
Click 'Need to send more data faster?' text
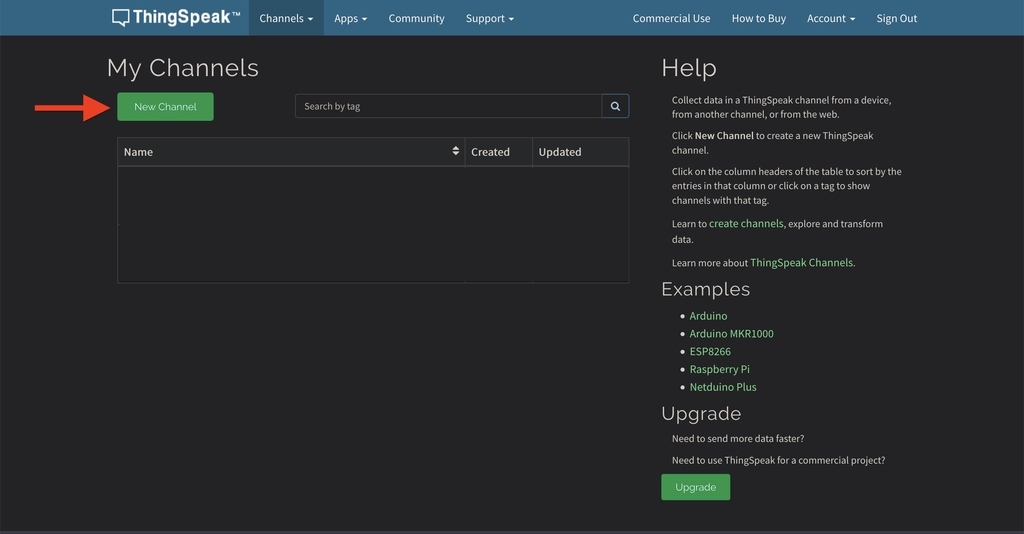[738, 439]
